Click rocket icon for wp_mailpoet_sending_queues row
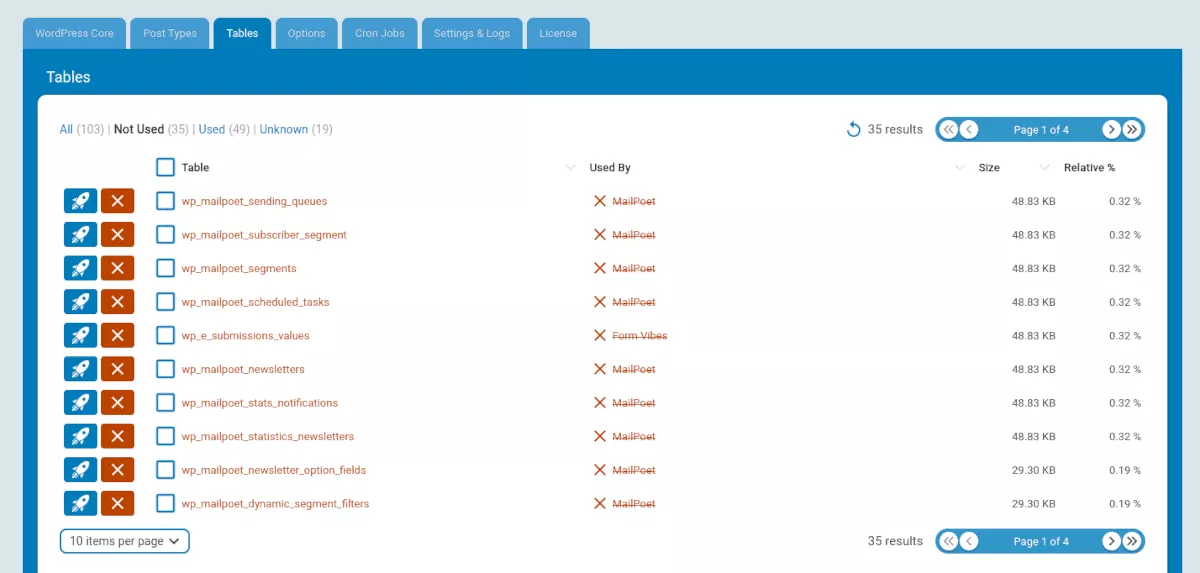The width and height of the screenshot is (1200, 573). click(80, 201)
